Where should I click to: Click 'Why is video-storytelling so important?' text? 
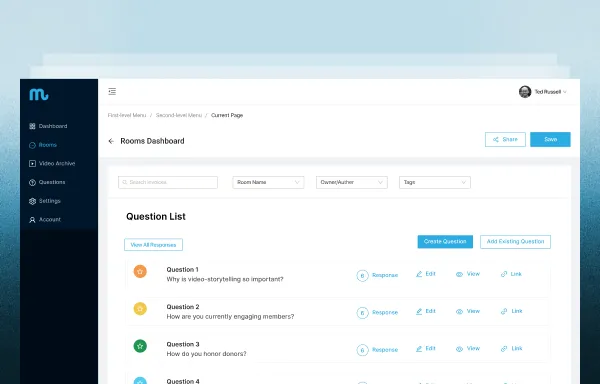225,279
